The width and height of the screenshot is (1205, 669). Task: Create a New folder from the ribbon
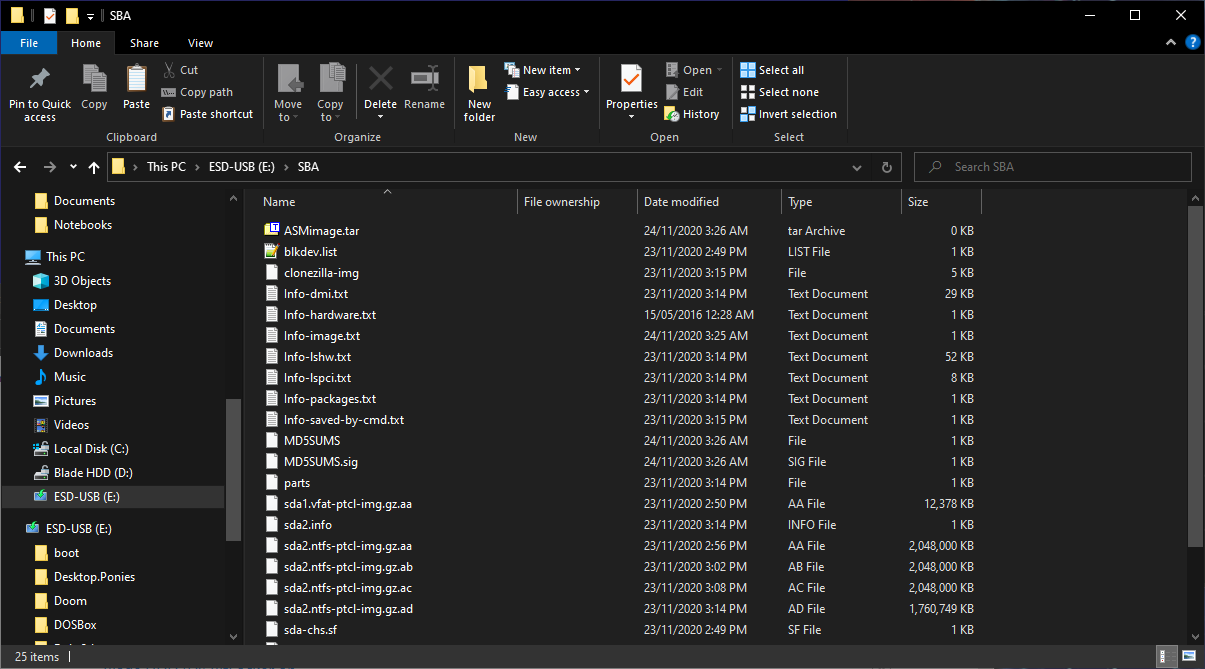479,93
